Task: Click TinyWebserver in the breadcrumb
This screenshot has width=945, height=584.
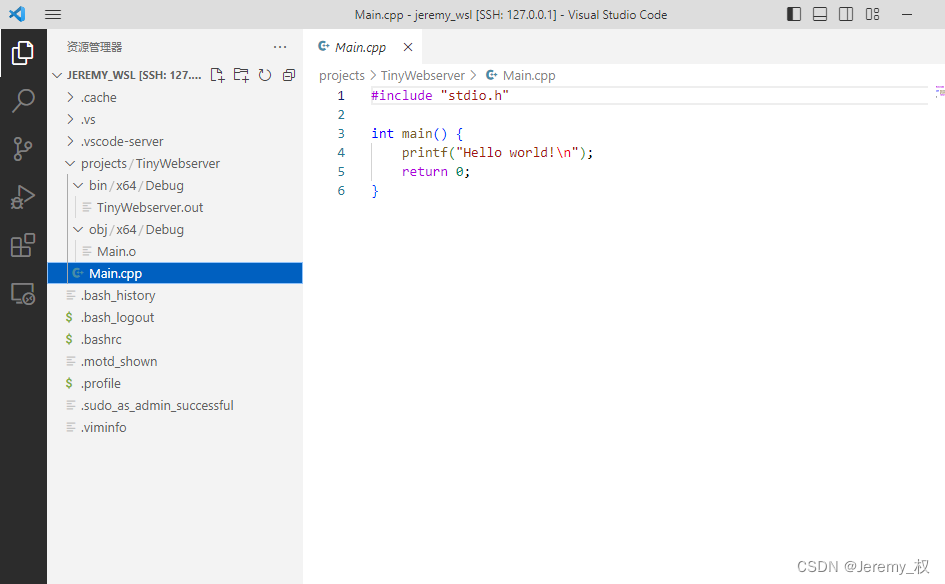Action: click(x=422, y=75)
